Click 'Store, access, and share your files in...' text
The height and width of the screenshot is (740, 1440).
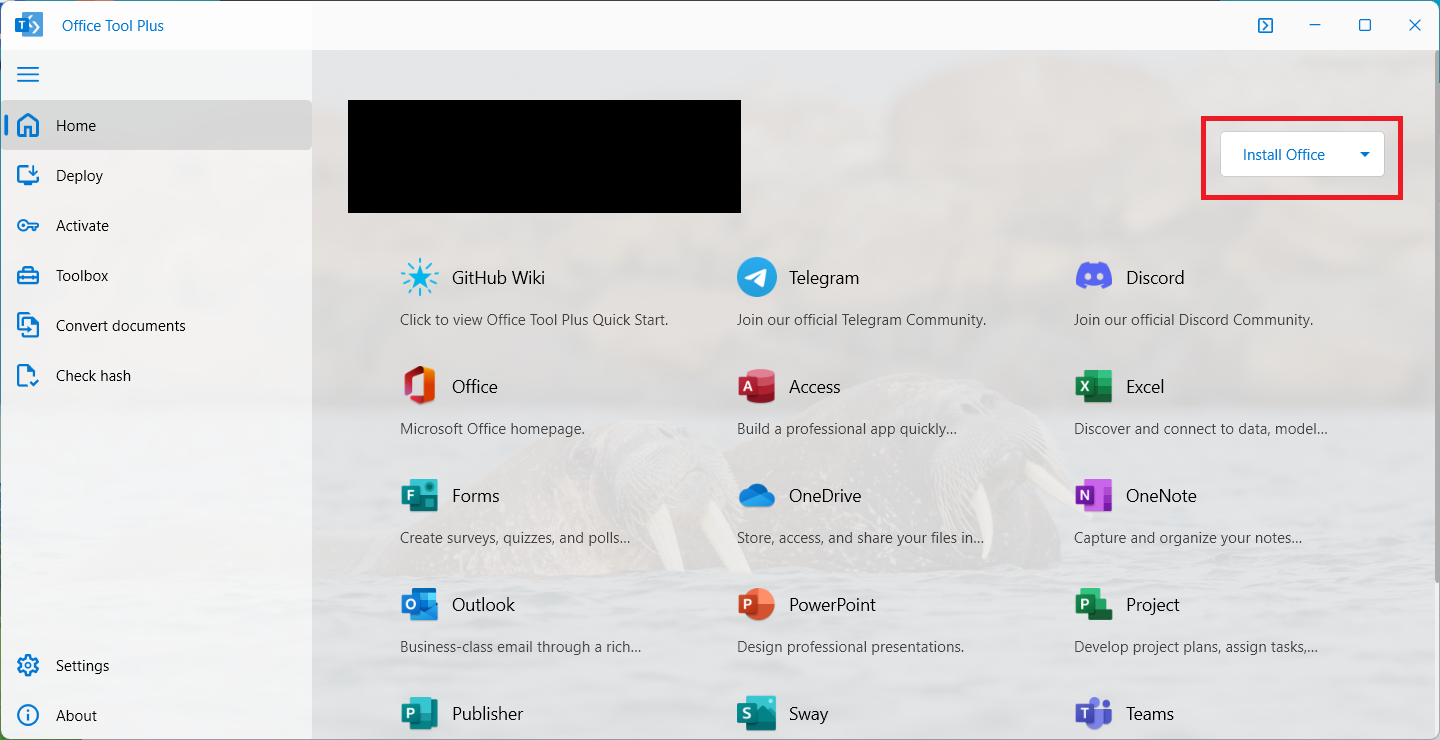(860, 538)
